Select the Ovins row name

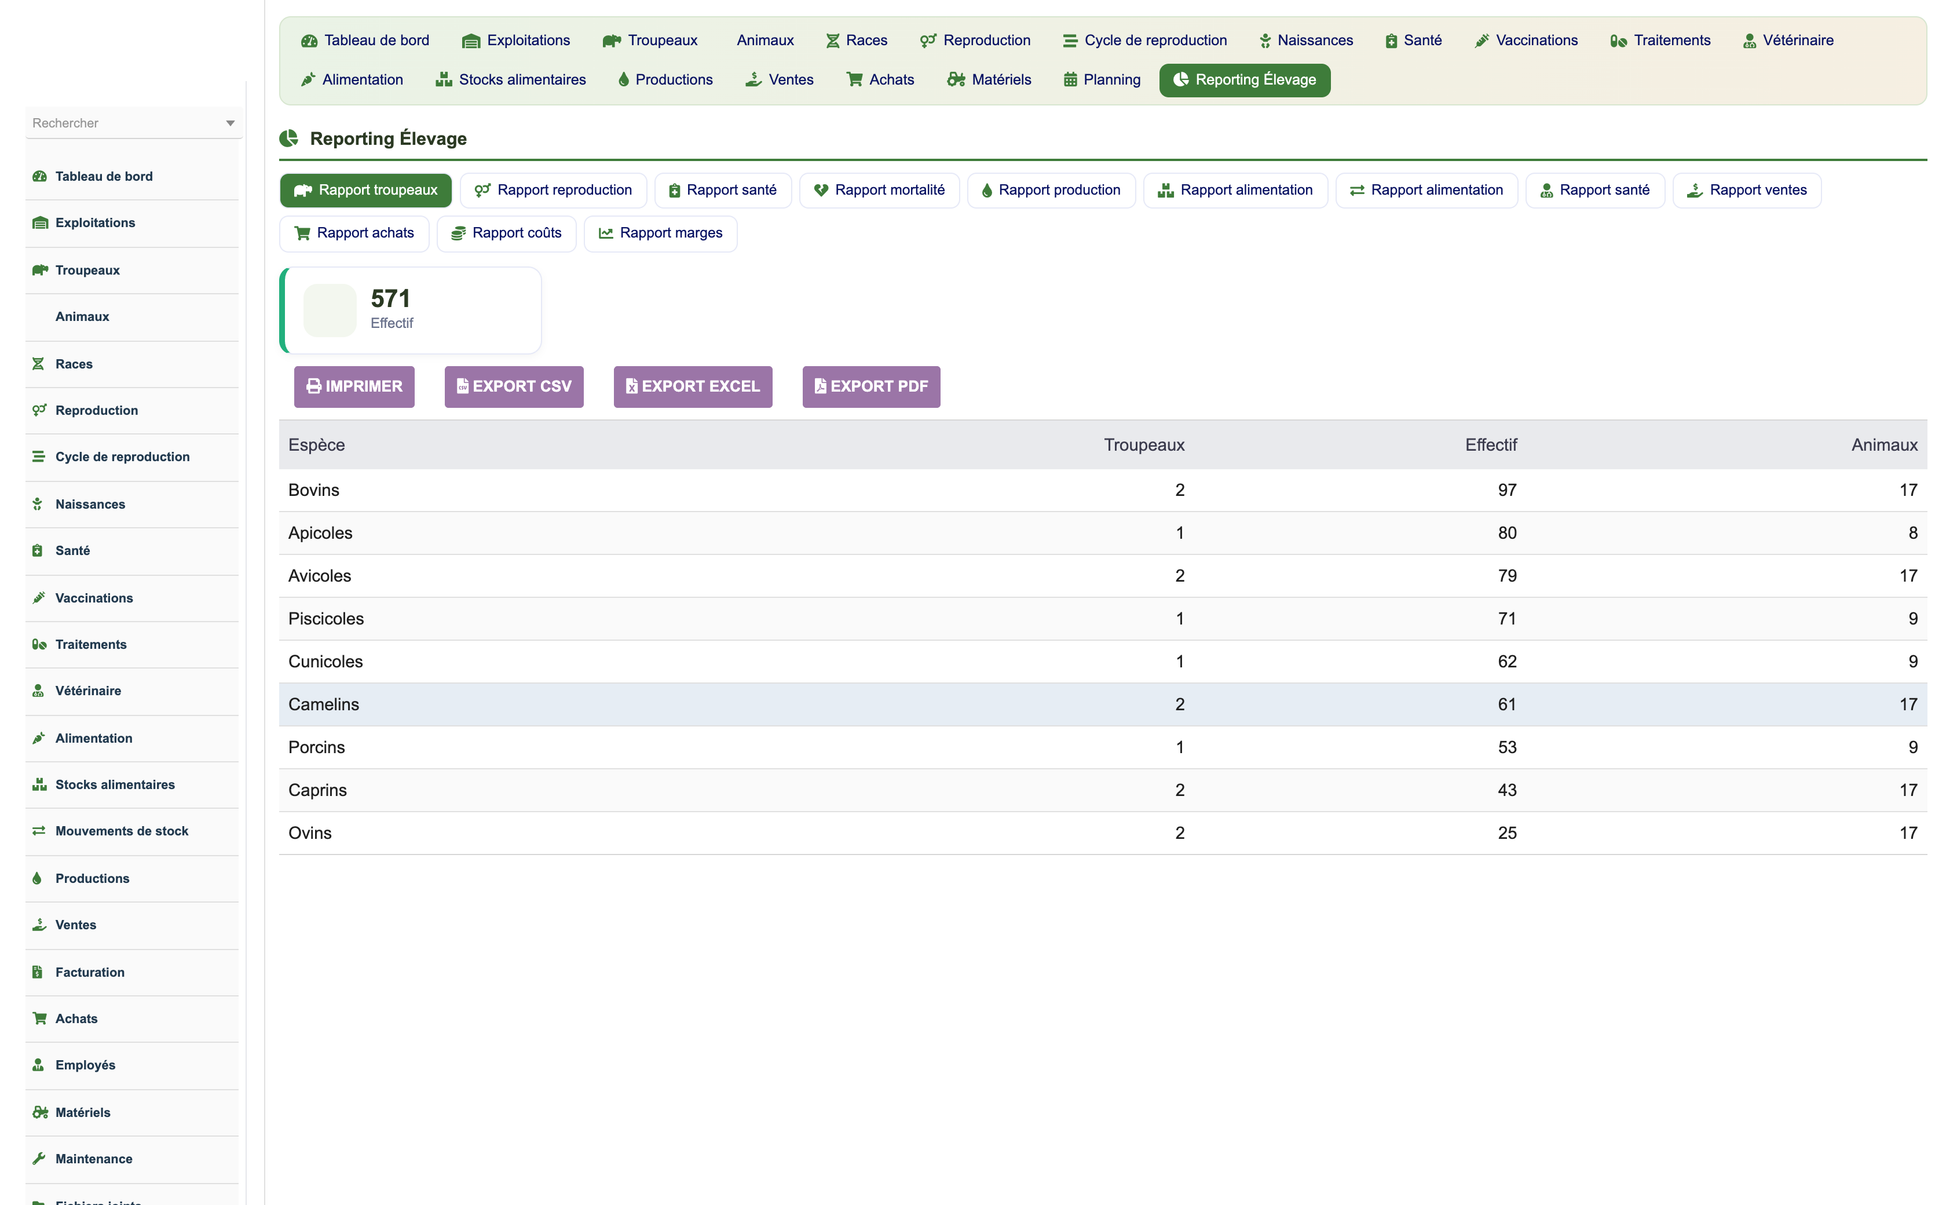(x=310, y=833)
